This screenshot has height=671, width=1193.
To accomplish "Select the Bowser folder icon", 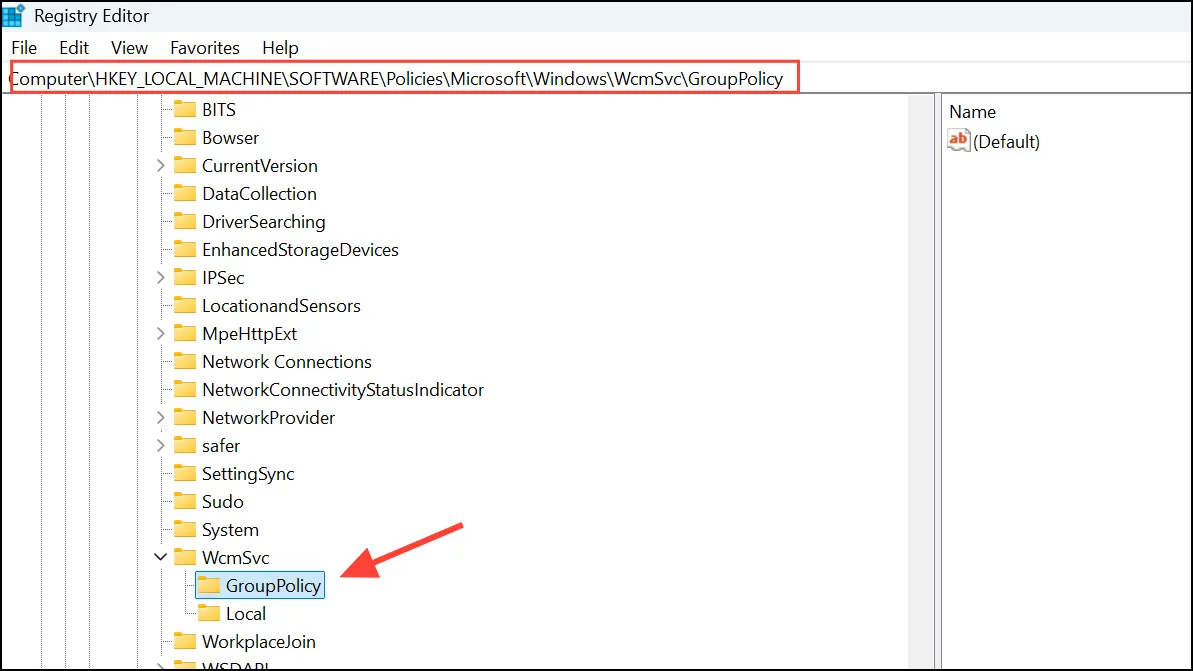I will tap(185, 137).
